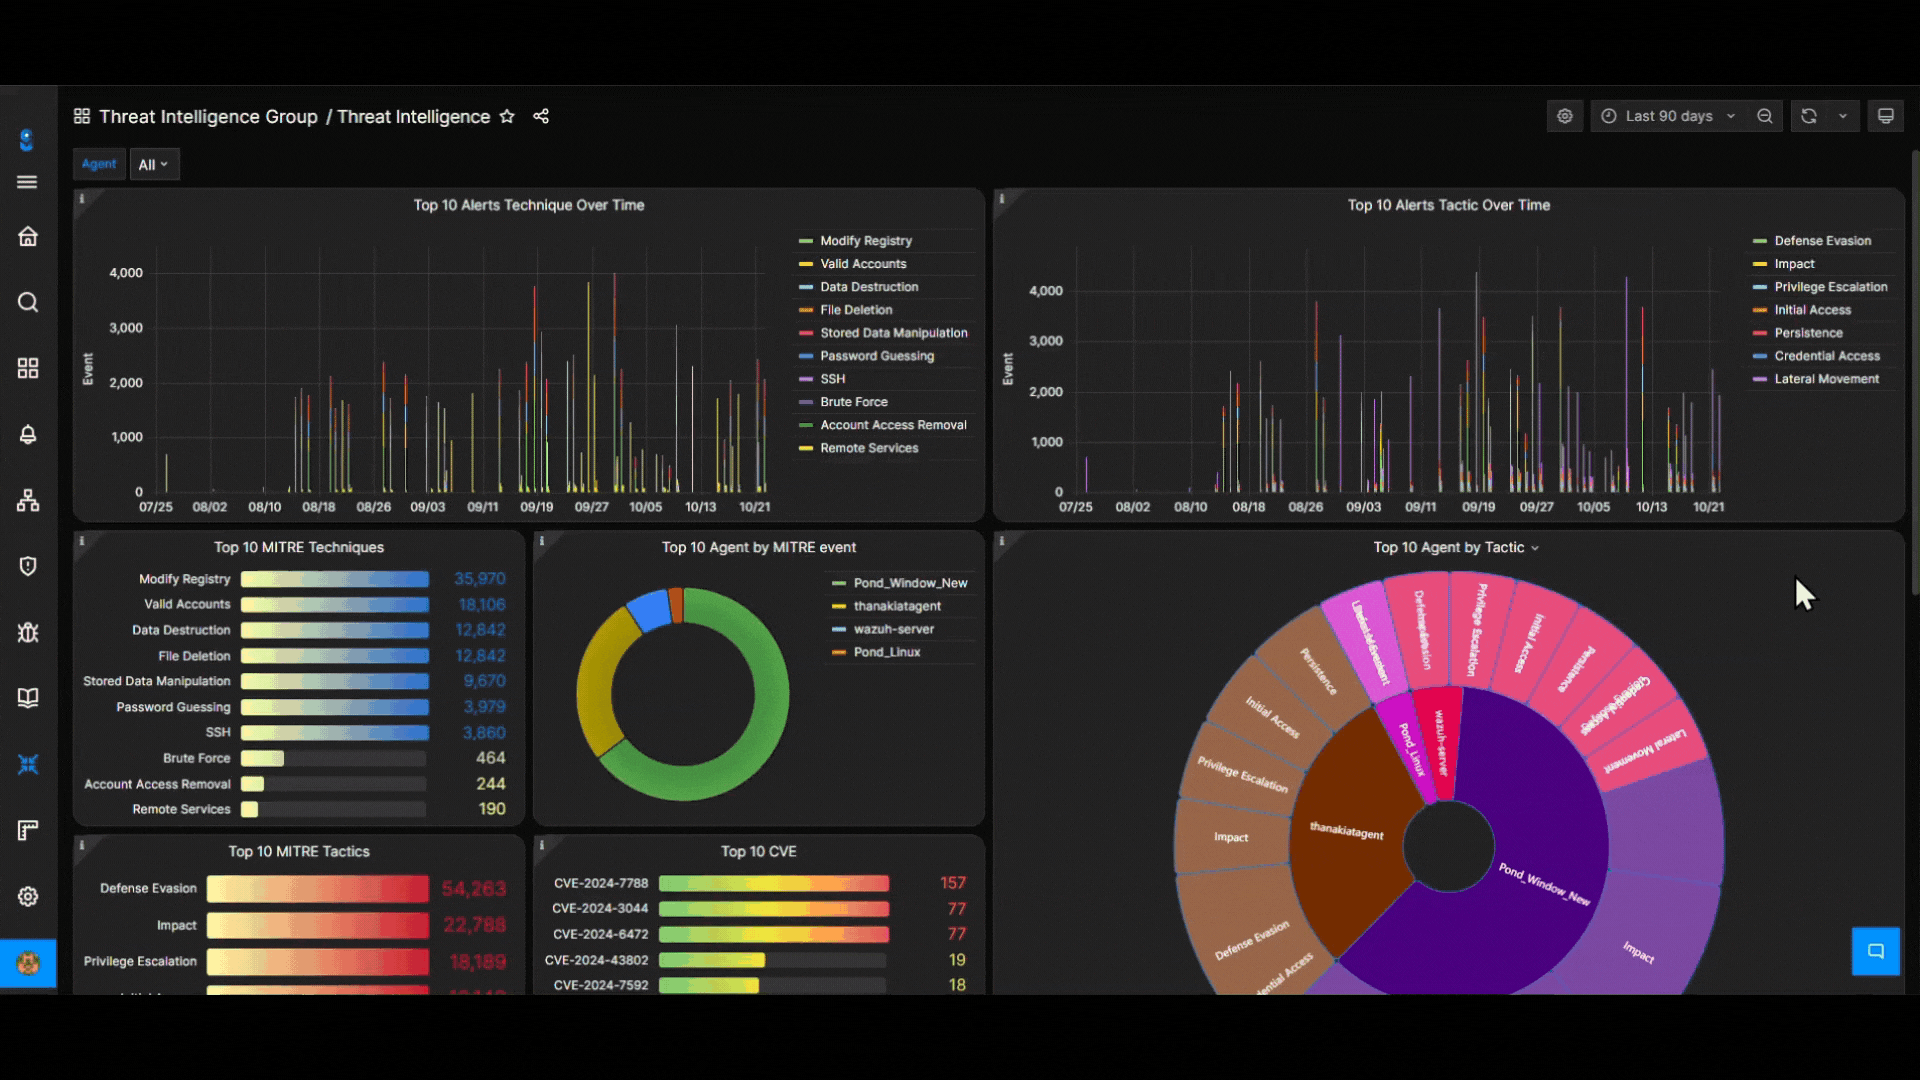
Task: Open the network topology sidebar icon
Action: tap(28, 500)
